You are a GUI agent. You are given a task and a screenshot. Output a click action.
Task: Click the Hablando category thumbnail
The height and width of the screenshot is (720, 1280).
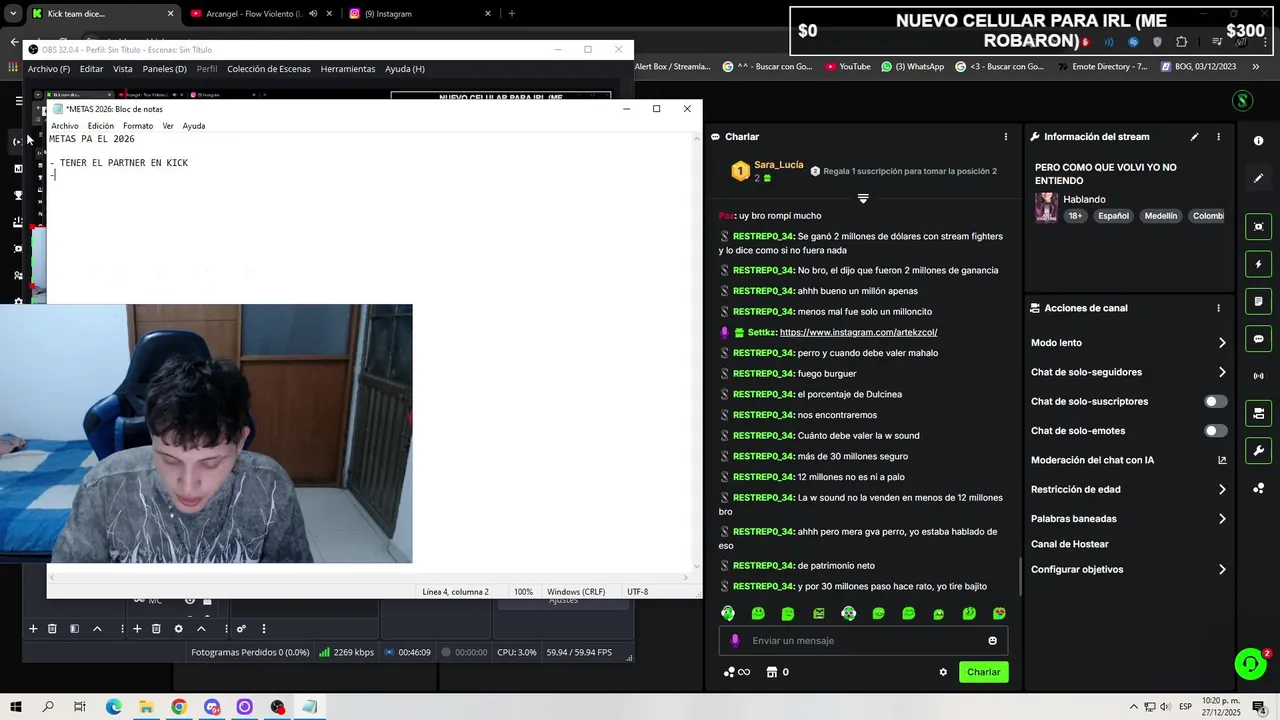point(1046,207)
